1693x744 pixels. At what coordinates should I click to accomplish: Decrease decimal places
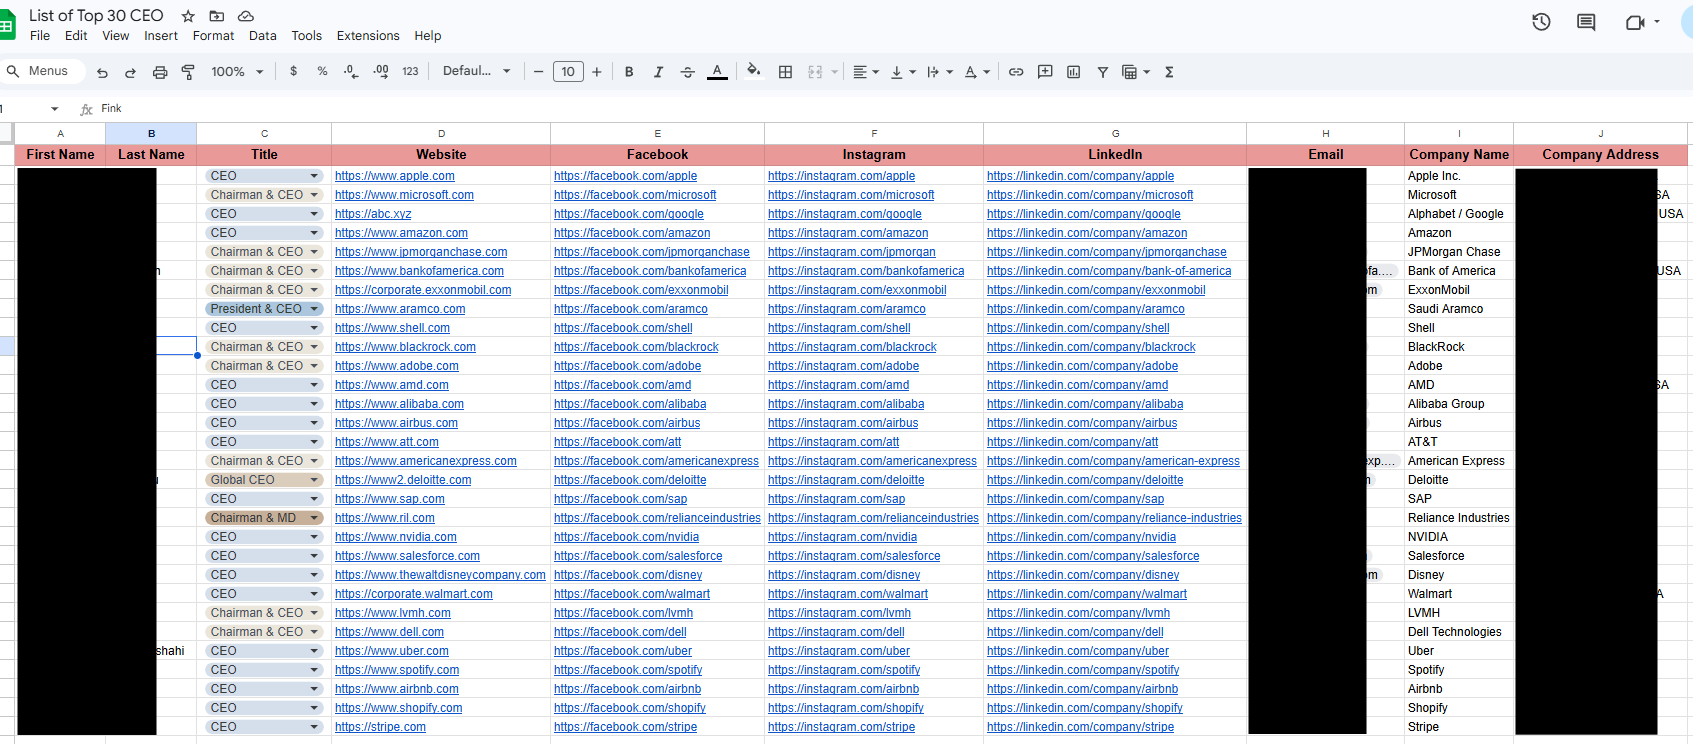(x=350, y=72)
